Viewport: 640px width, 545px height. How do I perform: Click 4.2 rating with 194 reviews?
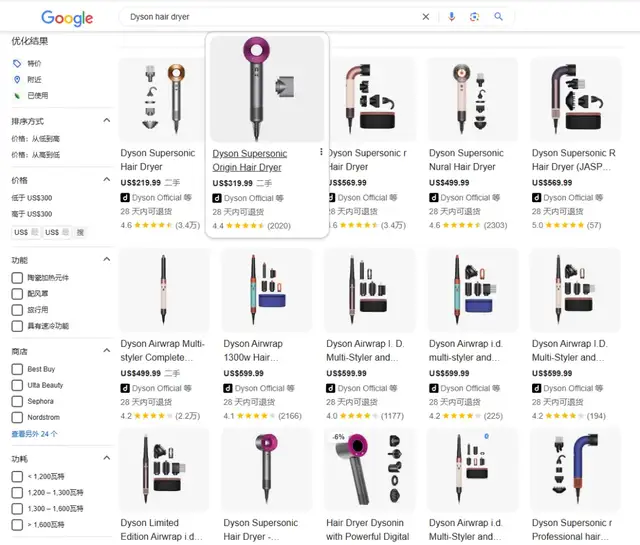click(569, 416)
